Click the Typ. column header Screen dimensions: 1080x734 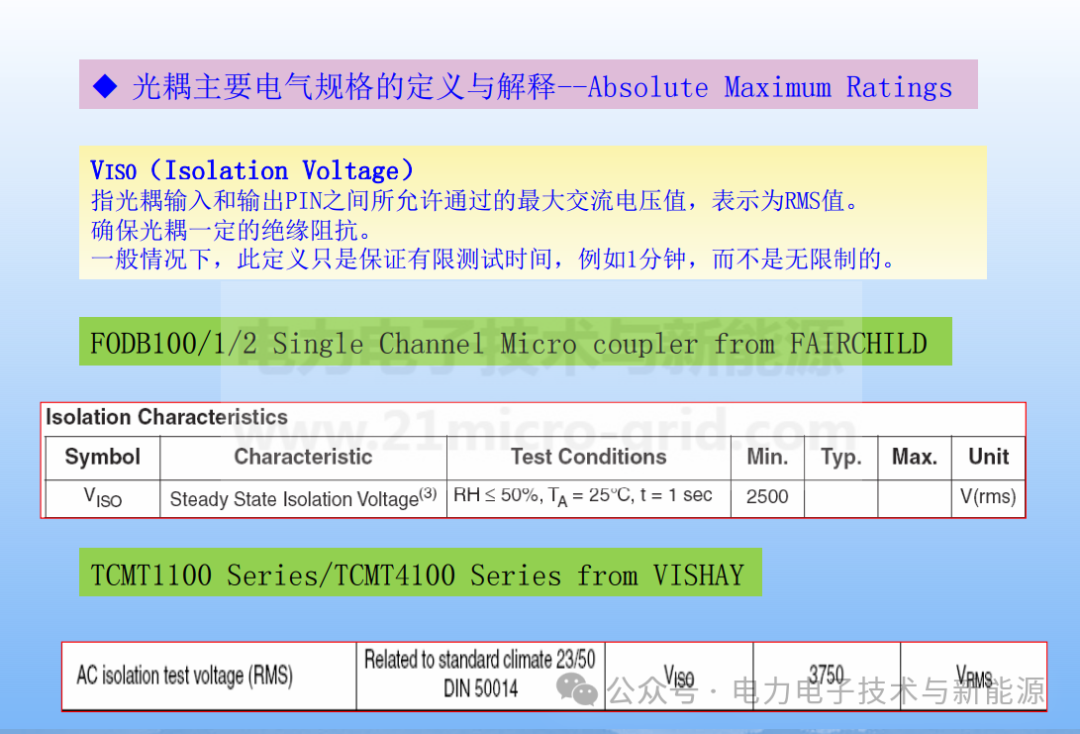[x=841, y=457]
